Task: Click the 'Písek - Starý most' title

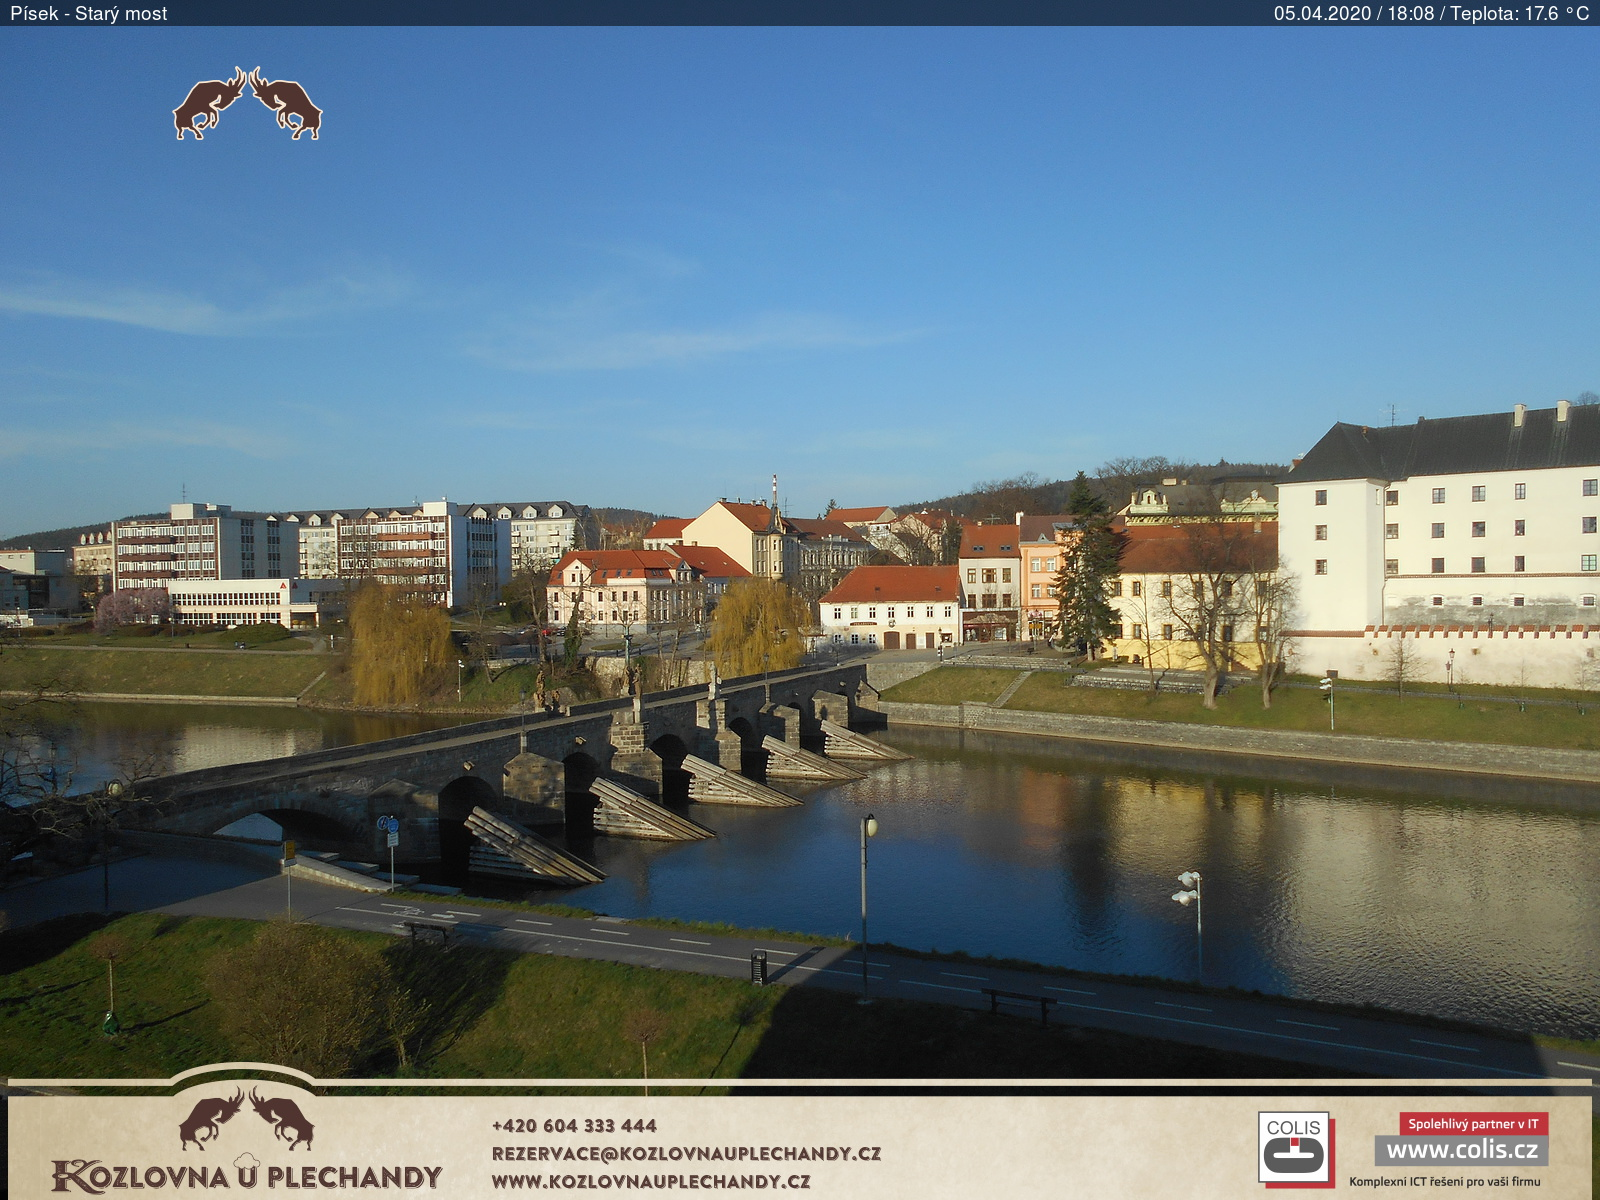Action: pyautogui.click(x=89, y=13)
